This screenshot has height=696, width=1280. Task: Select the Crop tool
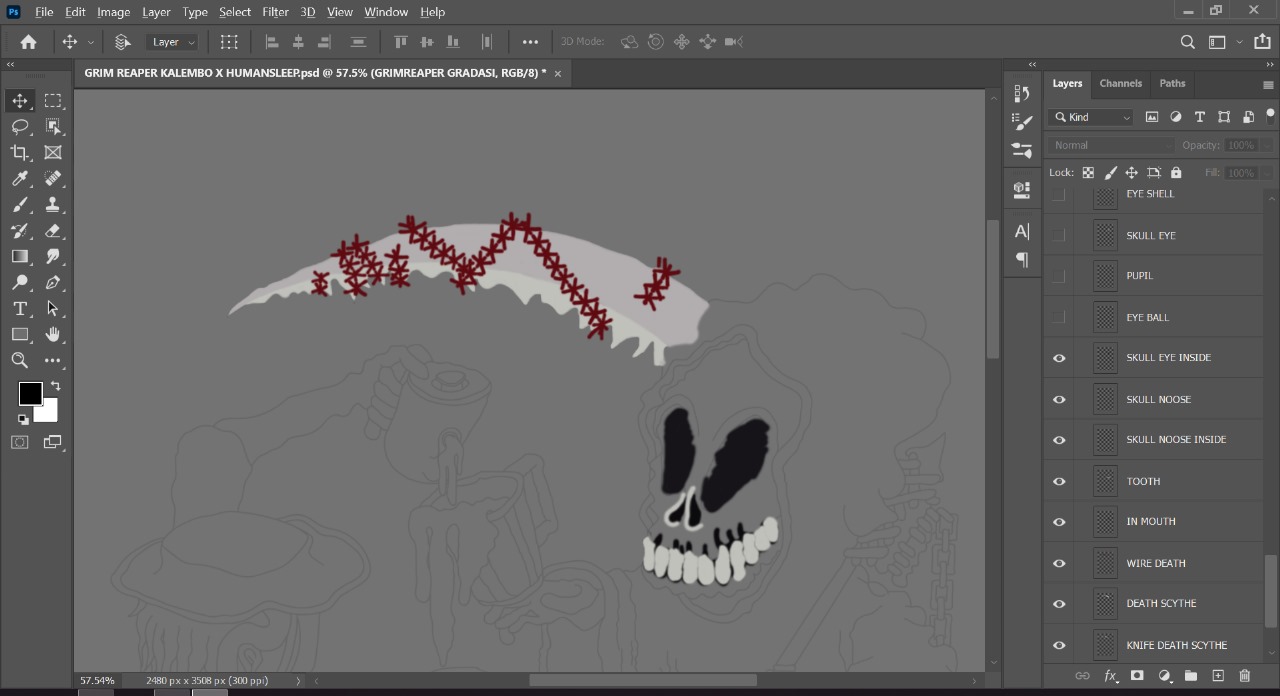point(20,152)
